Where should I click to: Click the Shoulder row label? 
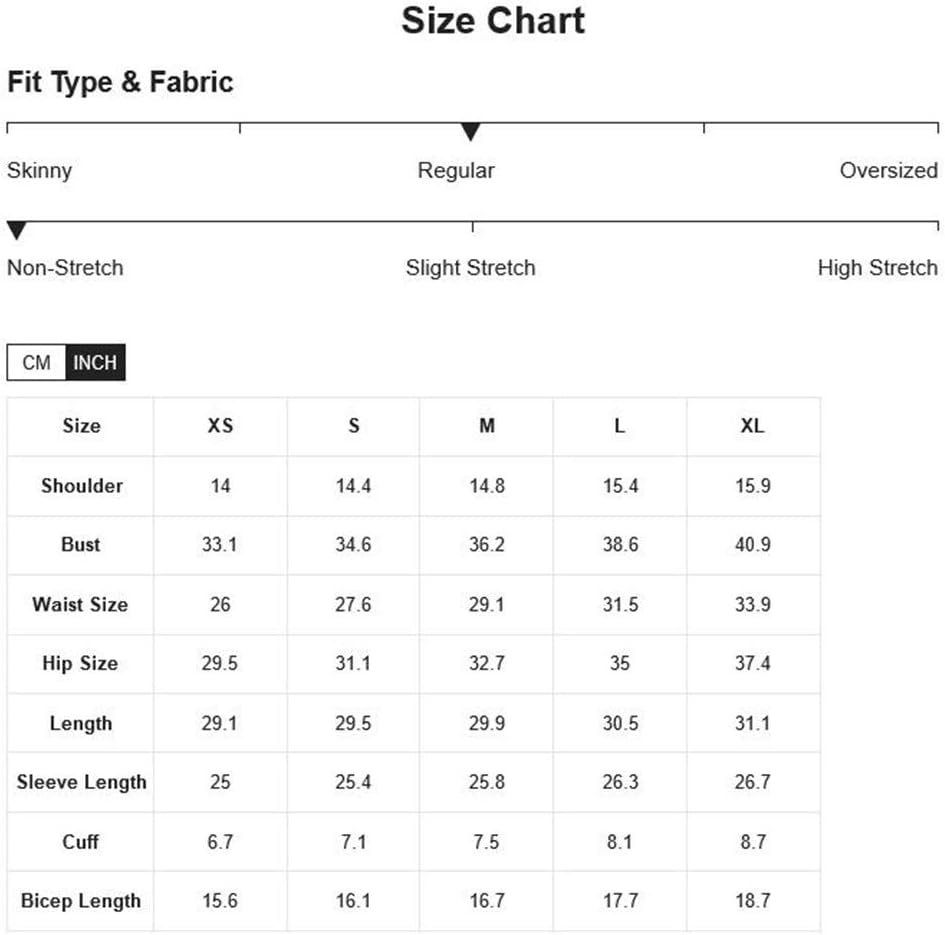coord(81,486)
